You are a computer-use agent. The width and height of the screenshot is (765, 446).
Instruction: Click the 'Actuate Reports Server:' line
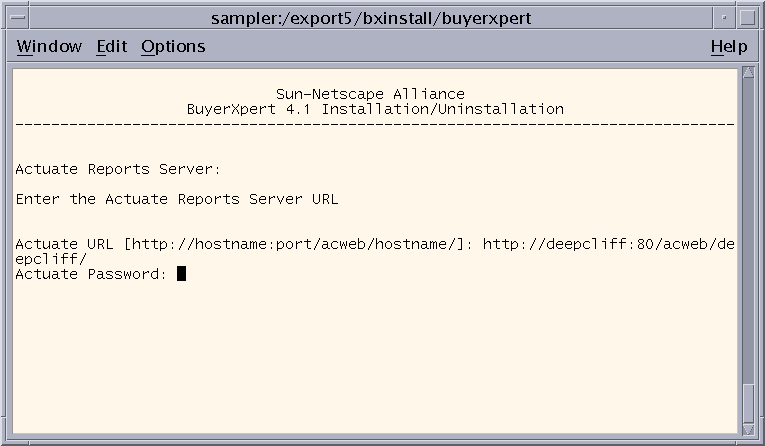click(118, 169)
